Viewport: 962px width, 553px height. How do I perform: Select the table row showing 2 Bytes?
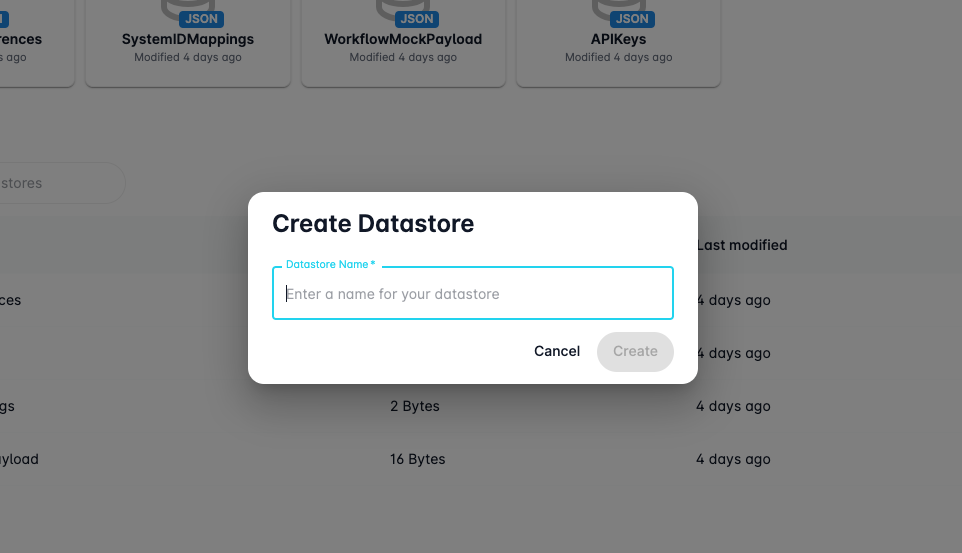coord(415,406)
